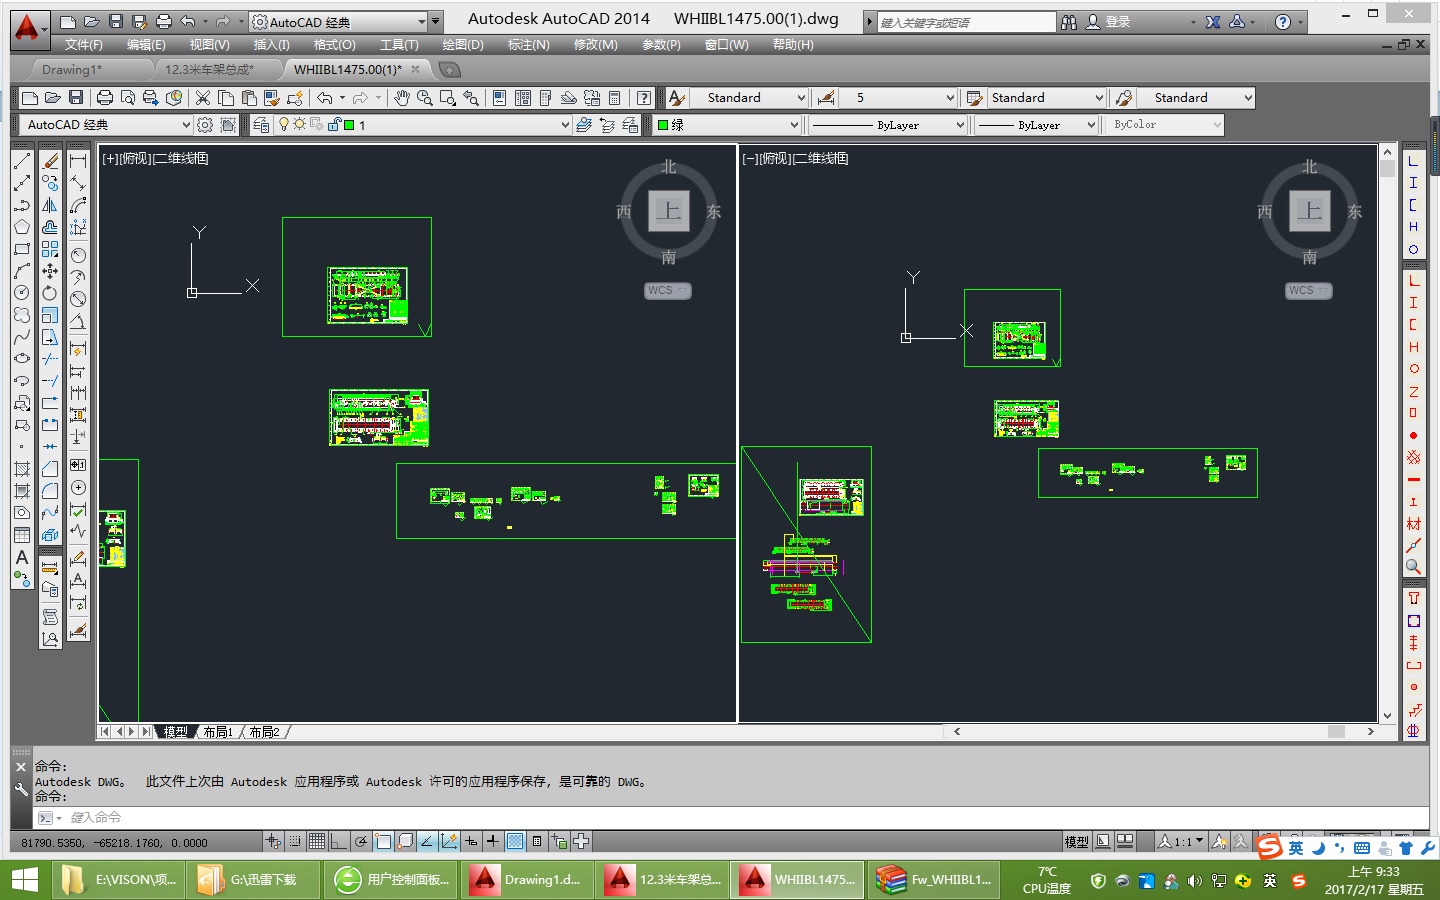Open the annotation scale 1:1 dropdown
The height and width of the screenshot is (900, 1440).
coord(1182,841)
